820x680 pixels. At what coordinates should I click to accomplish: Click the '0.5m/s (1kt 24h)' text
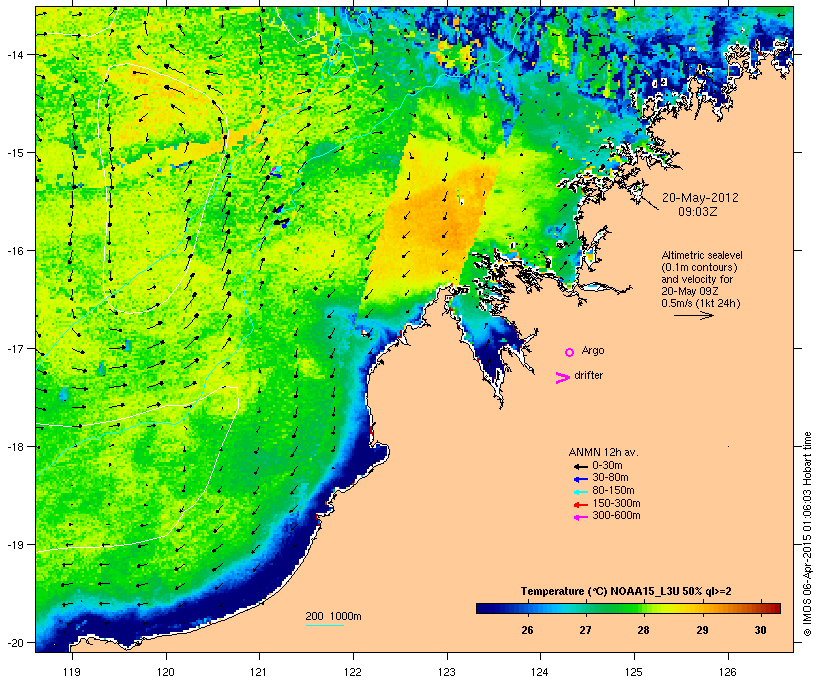[x=701, y=303]
